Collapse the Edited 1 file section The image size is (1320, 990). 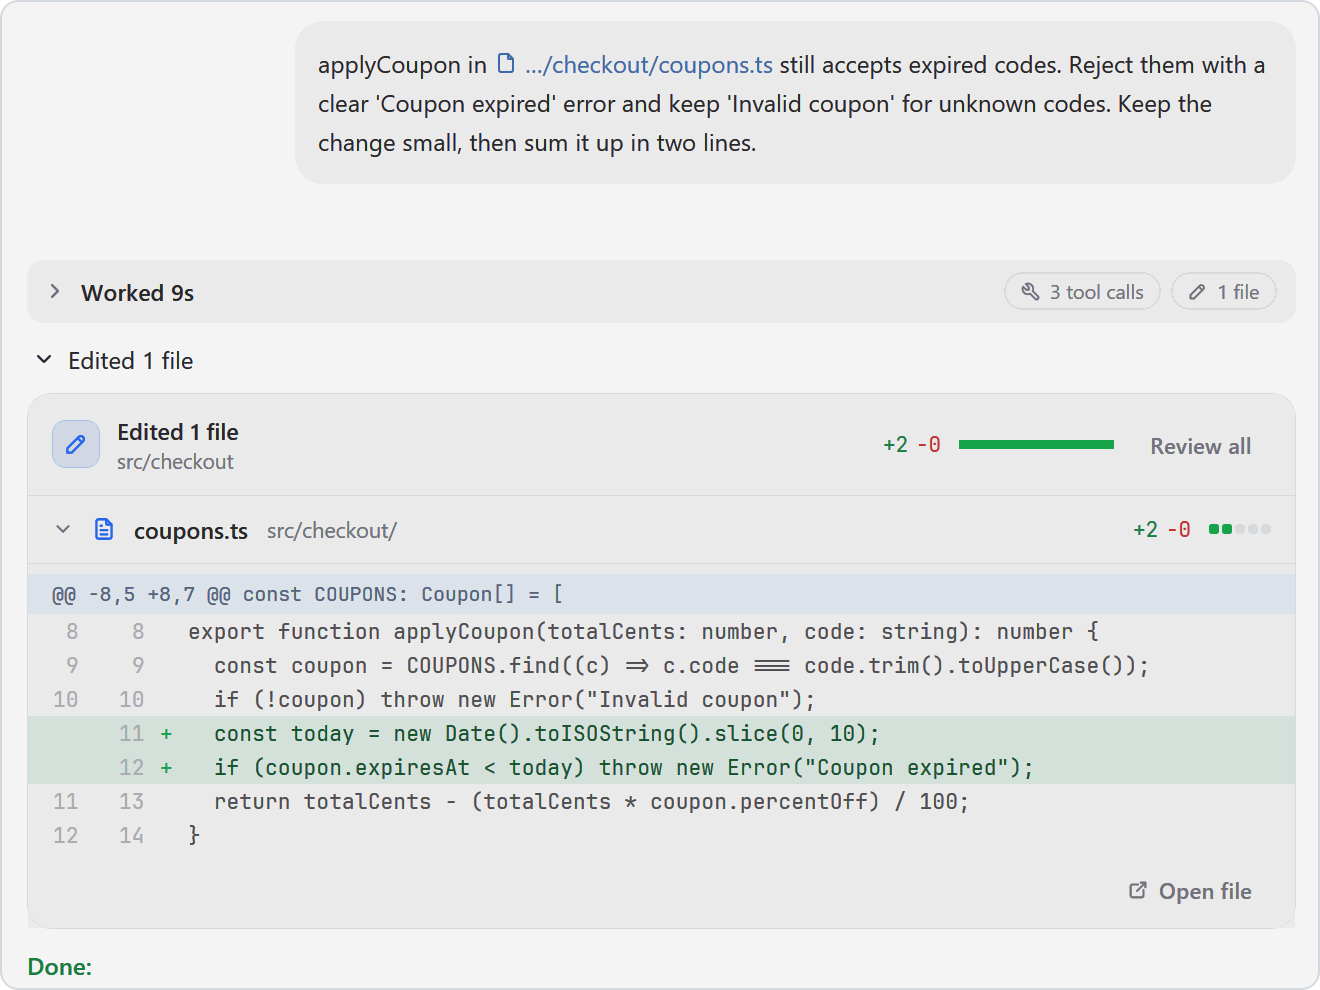(x=44, y=360)
